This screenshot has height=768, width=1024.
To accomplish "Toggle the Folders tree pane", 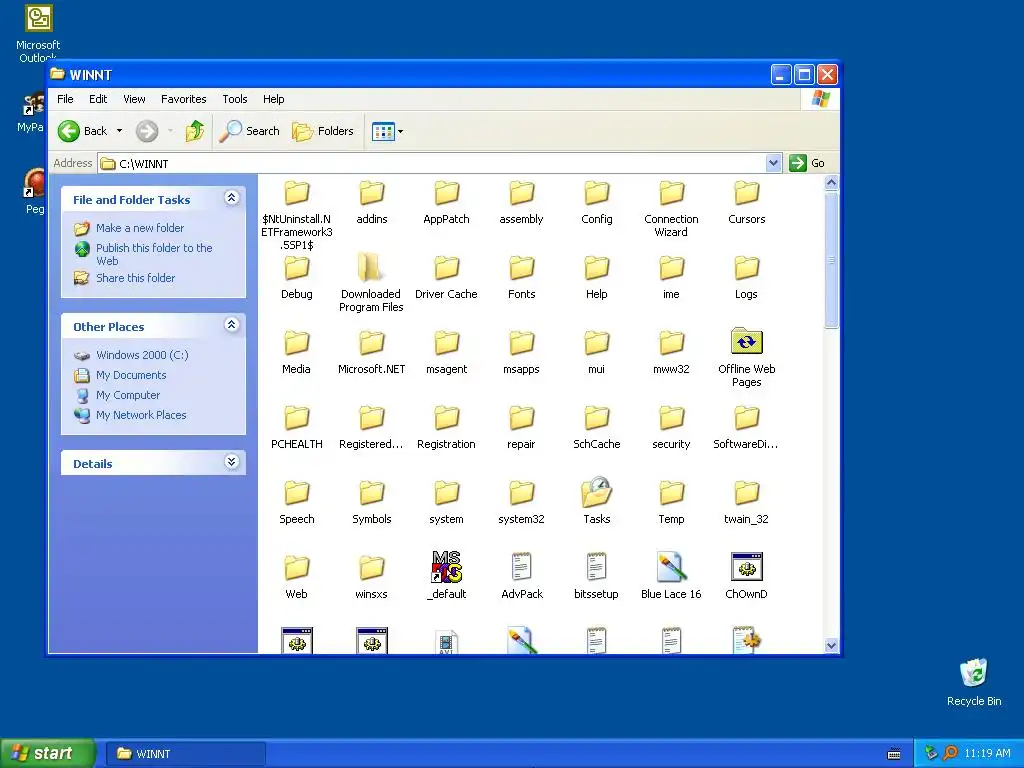I will 323,131.
